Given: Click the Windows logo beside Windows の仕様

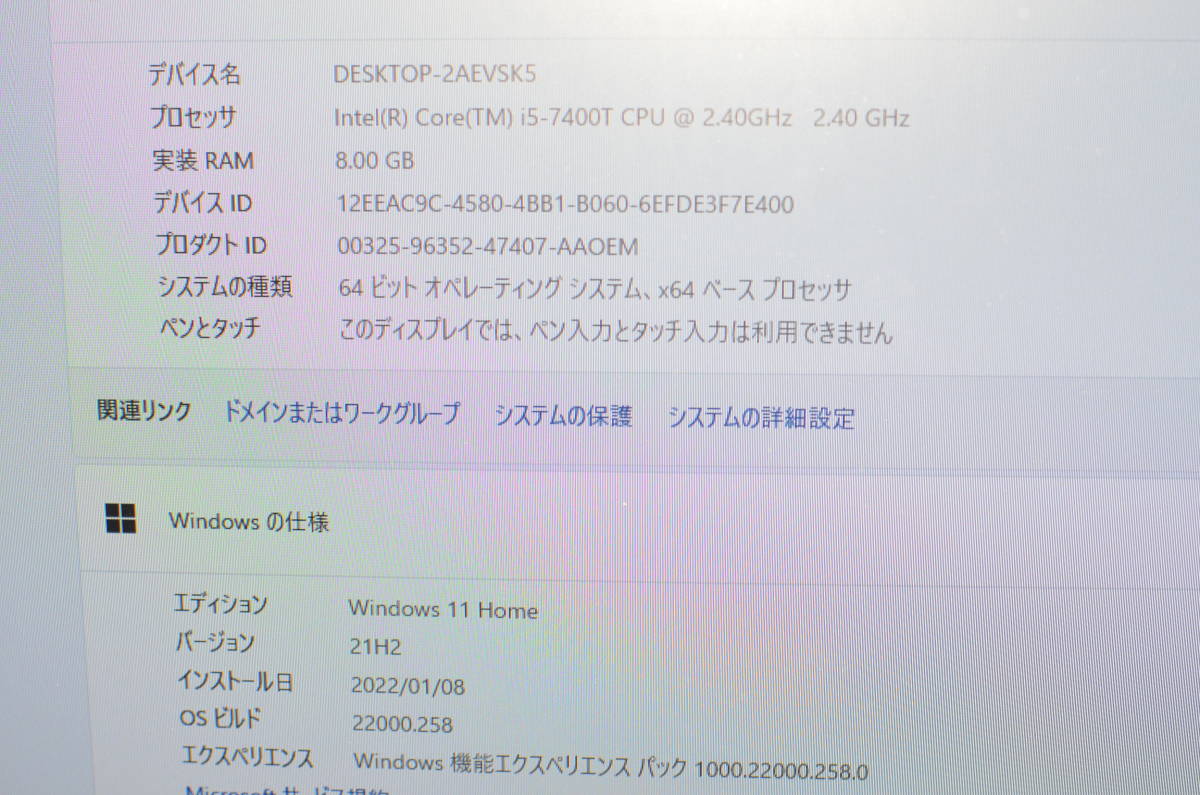Looking at the screenshot, I should coord(121,518).
